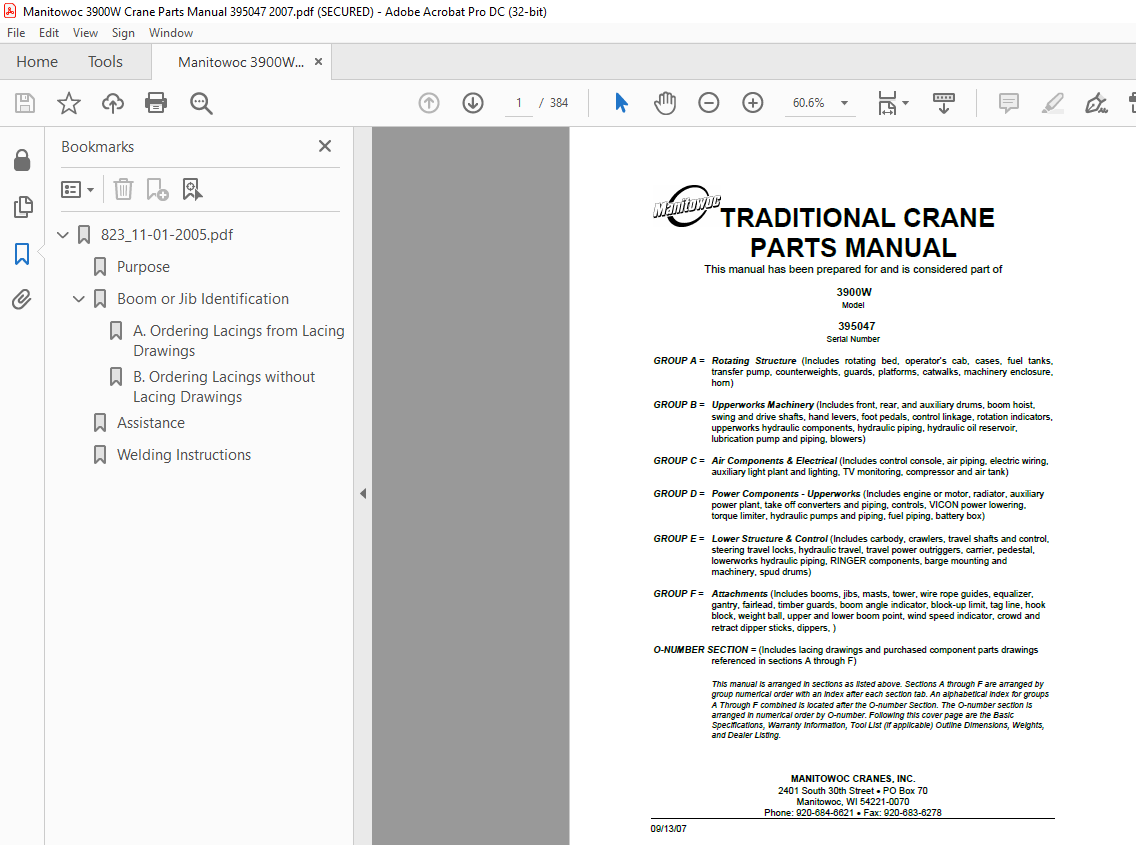Open security lock panel in sidebar
Viewport: 1136px width, 845px height.
(22, 160)
